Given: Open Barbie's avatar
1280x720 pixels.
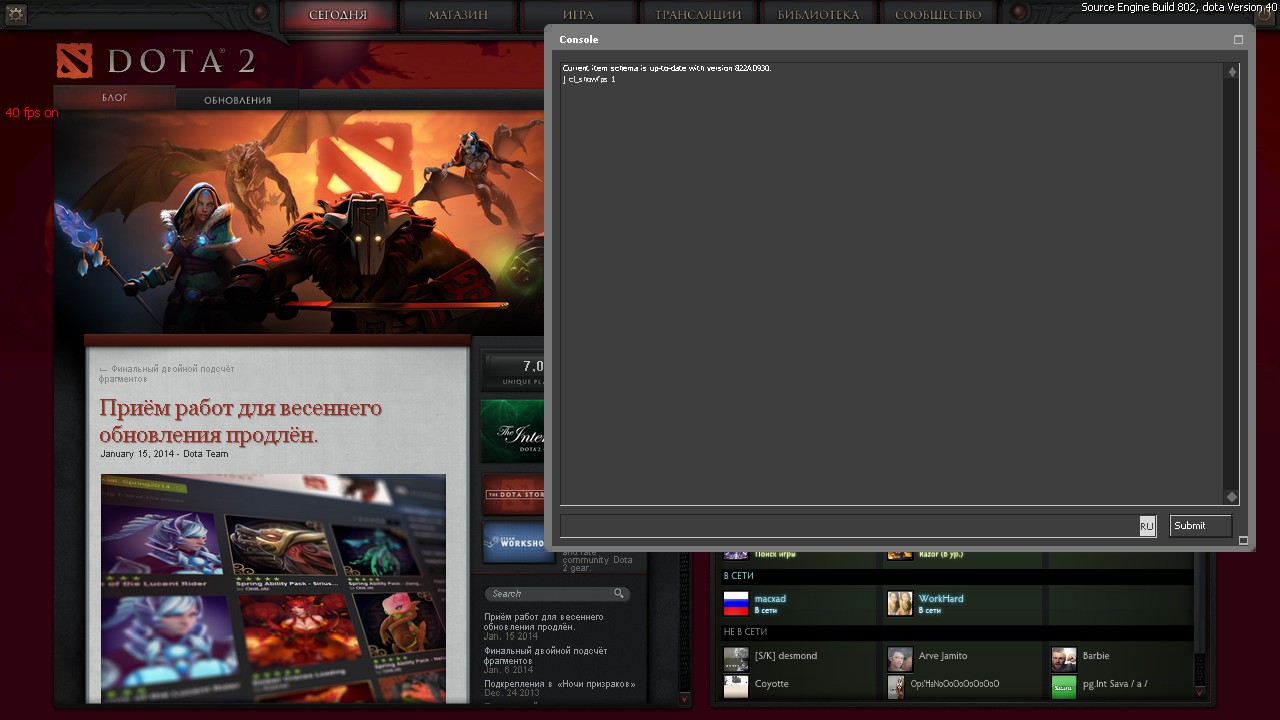Looking at the screenshot, I should [1064, 659].
